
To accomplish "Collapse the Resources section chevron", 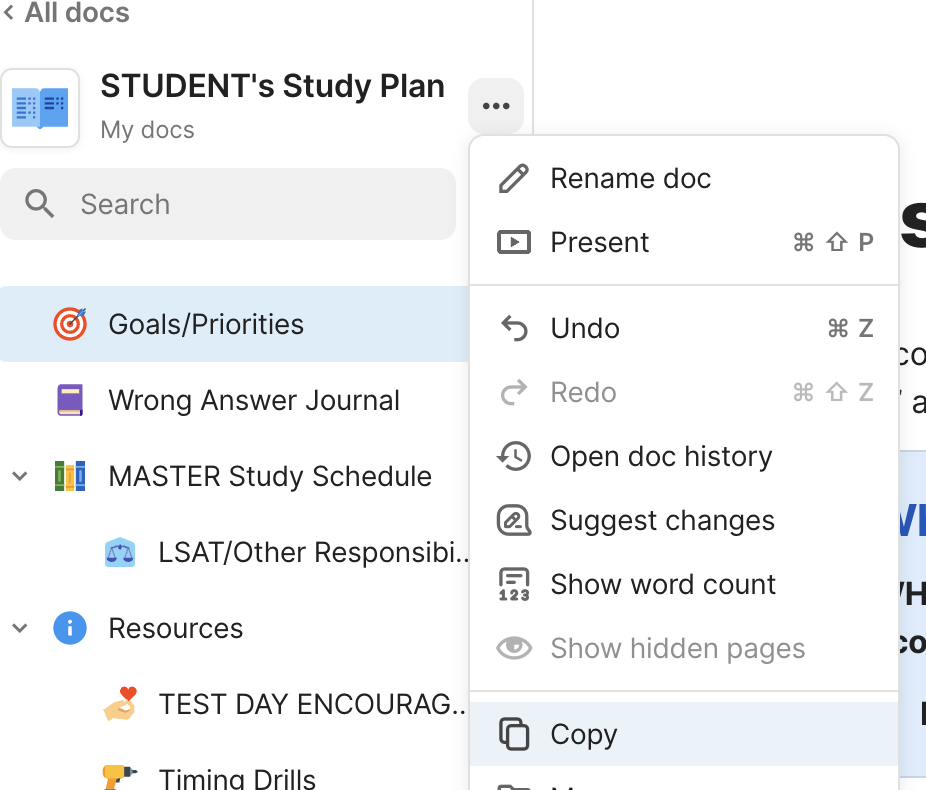I will coord(20,628).
